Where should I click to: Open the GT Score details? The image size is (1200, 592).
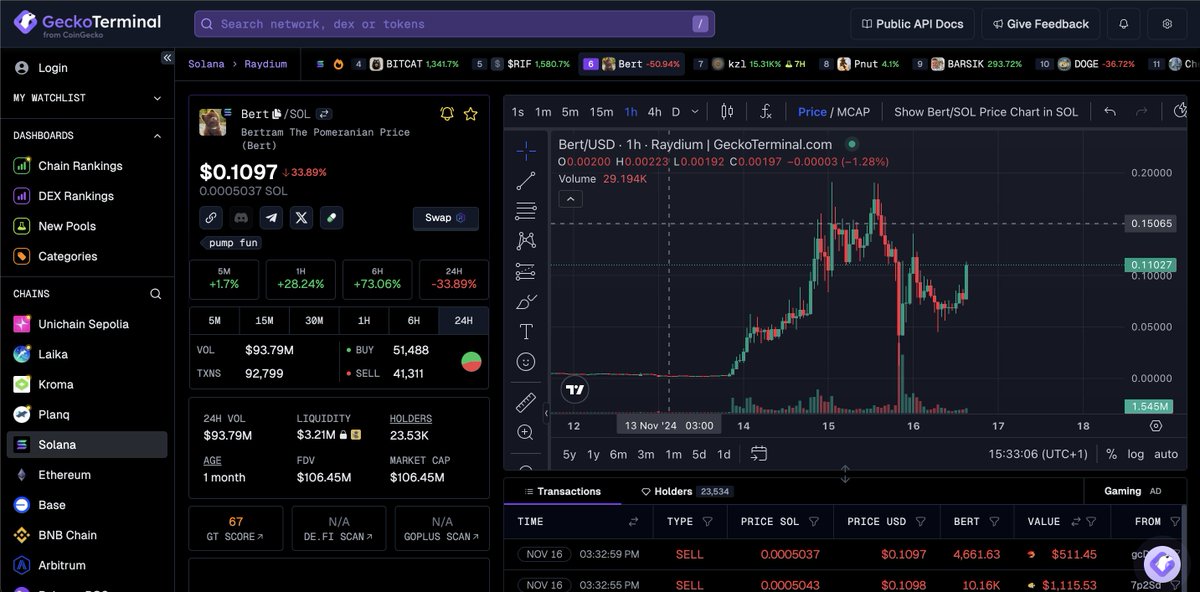coord(236,529)
